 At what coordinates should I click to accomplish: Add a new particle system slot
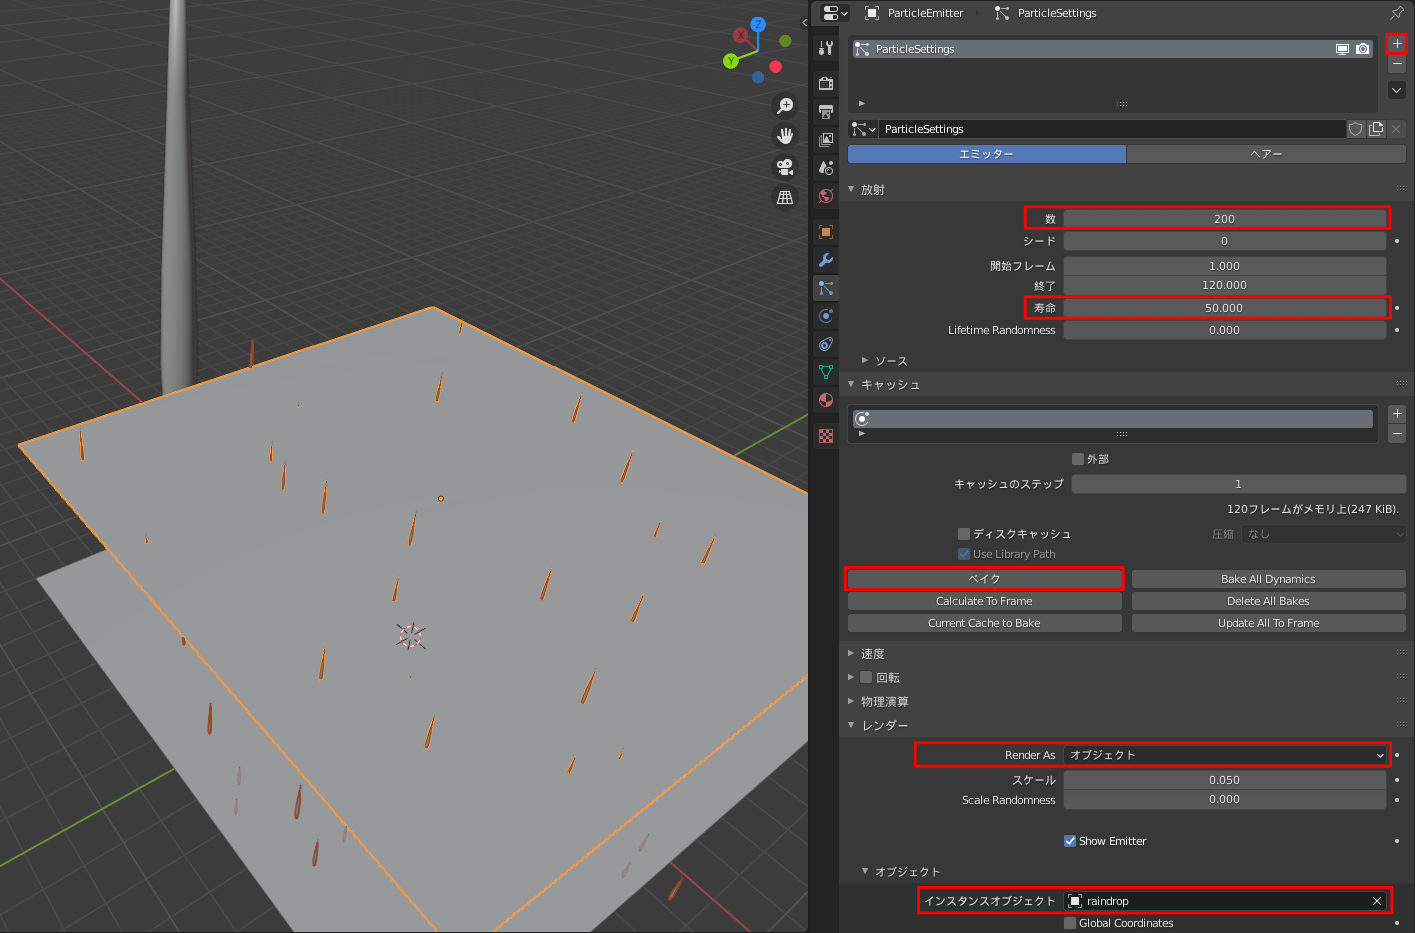1397,44
